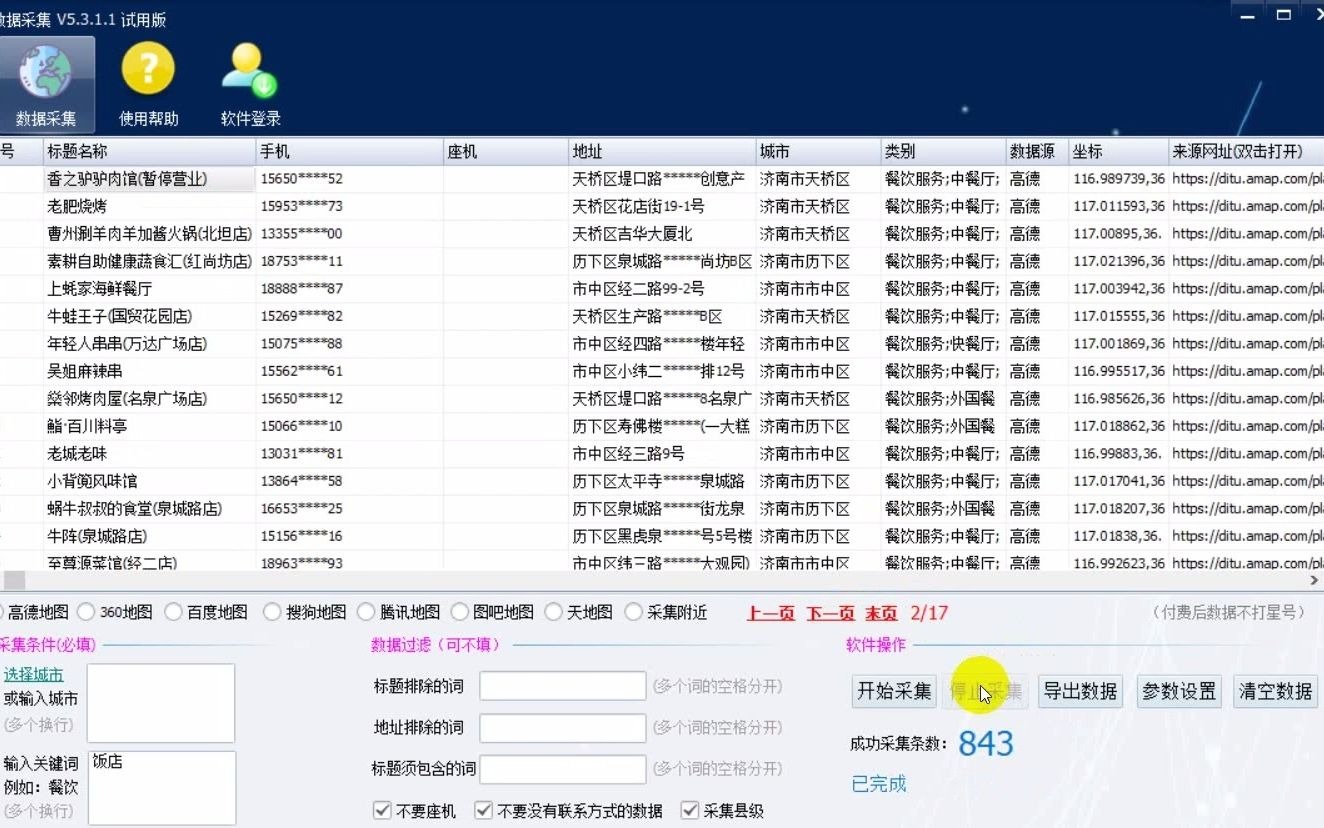This screenshot has width=1324, height=828.
Task: Jump to last page via 末页 link
Action: (x=881, y=613)
